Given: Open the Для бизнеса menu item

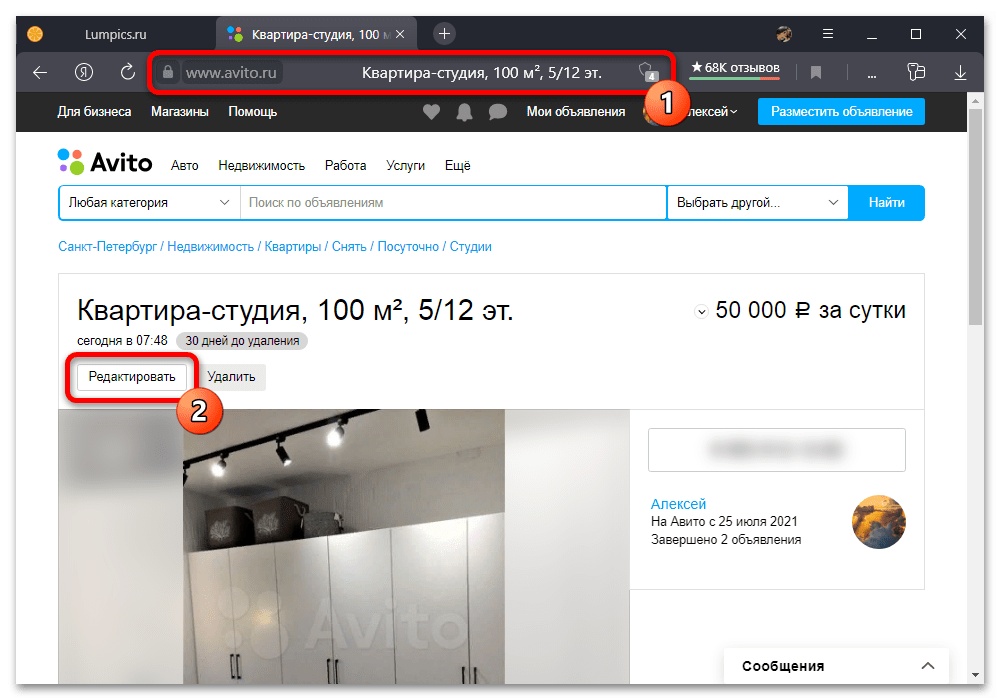Looking at the screenshot, I should point(94,112).
